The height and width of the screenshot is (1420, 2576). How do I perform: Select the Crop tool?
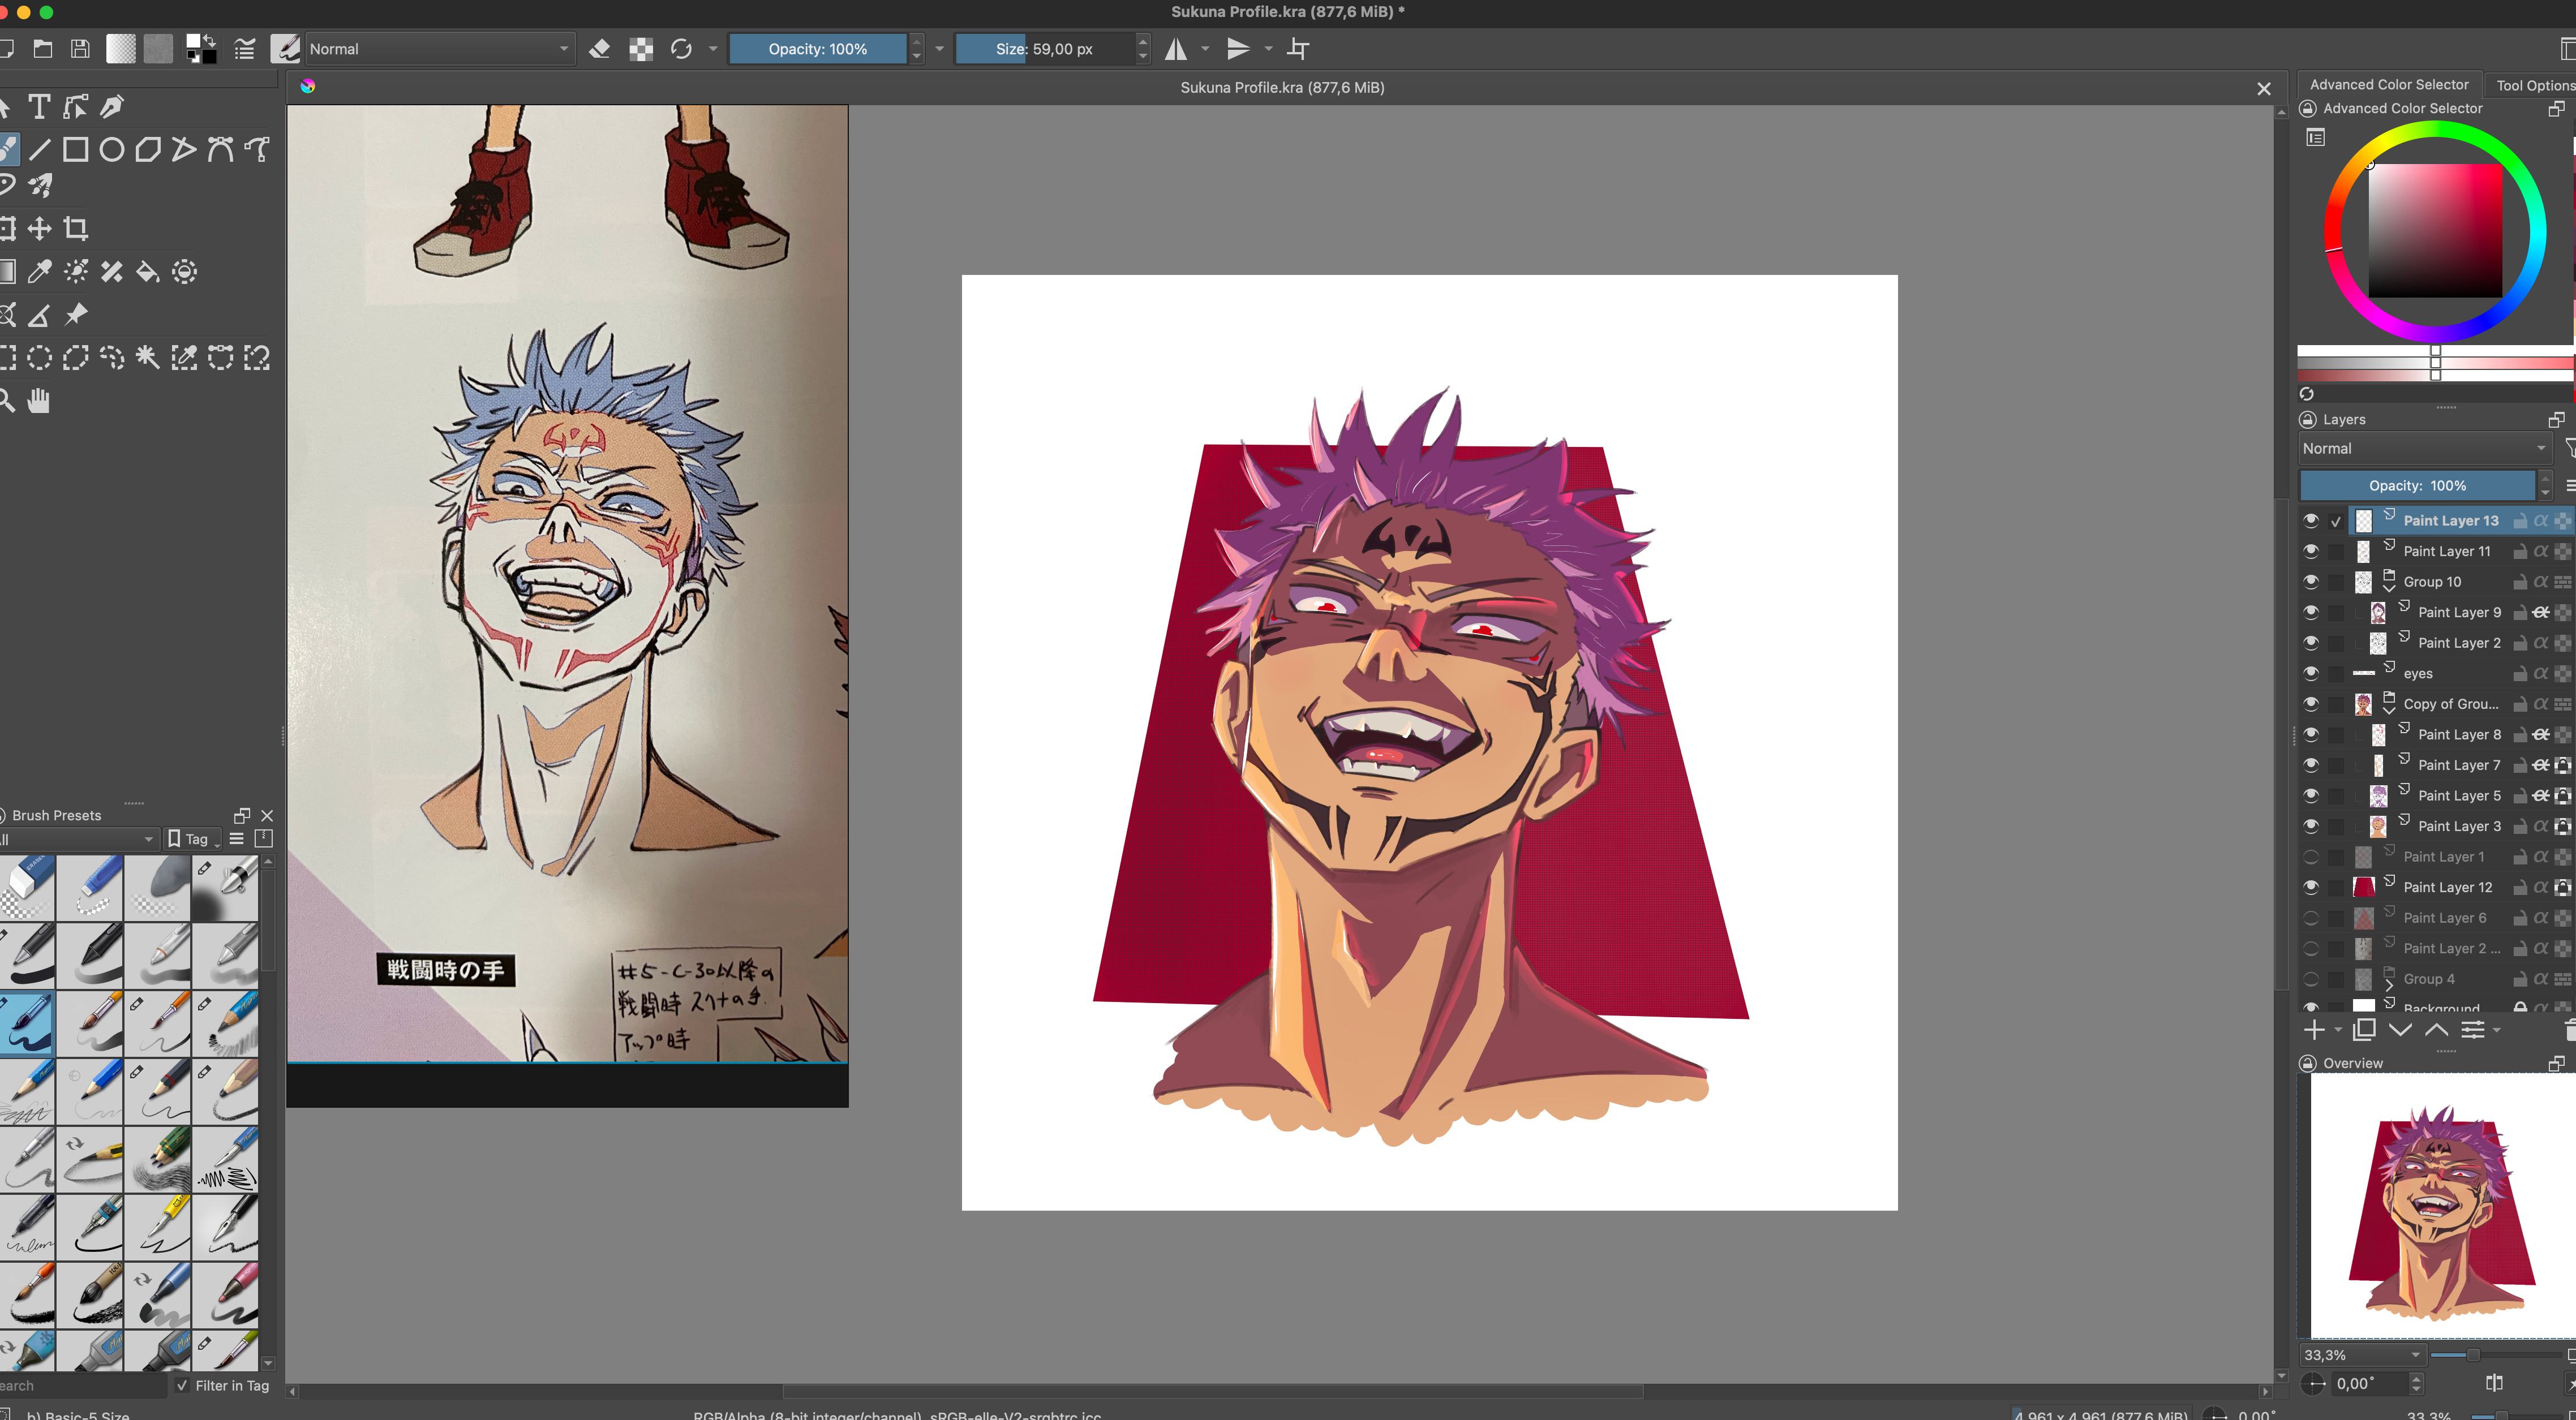click(76, 229)
